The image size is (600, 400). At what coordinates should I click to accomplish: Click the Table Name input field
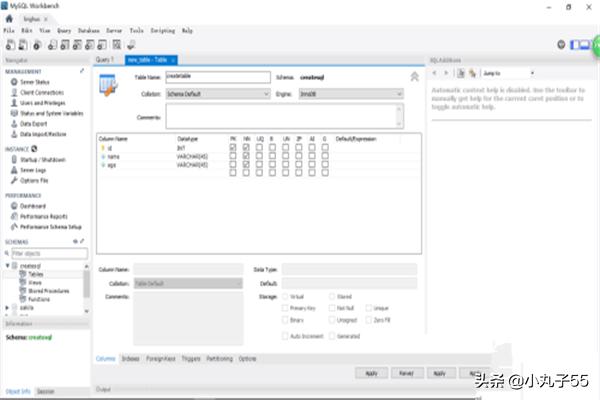point(218,77)
